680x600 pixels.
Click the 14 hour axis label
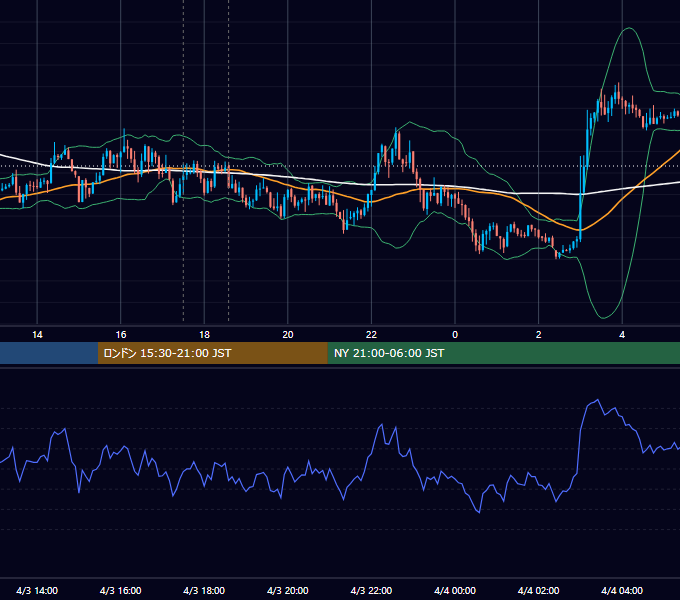(37, 335)
